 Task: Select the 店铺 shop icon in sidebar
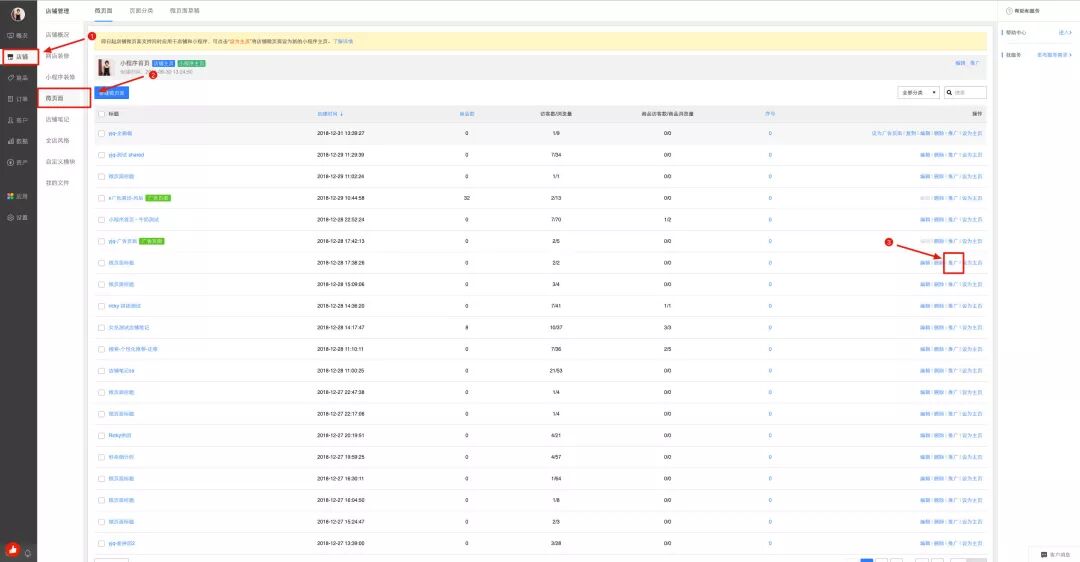pos(10,56)
